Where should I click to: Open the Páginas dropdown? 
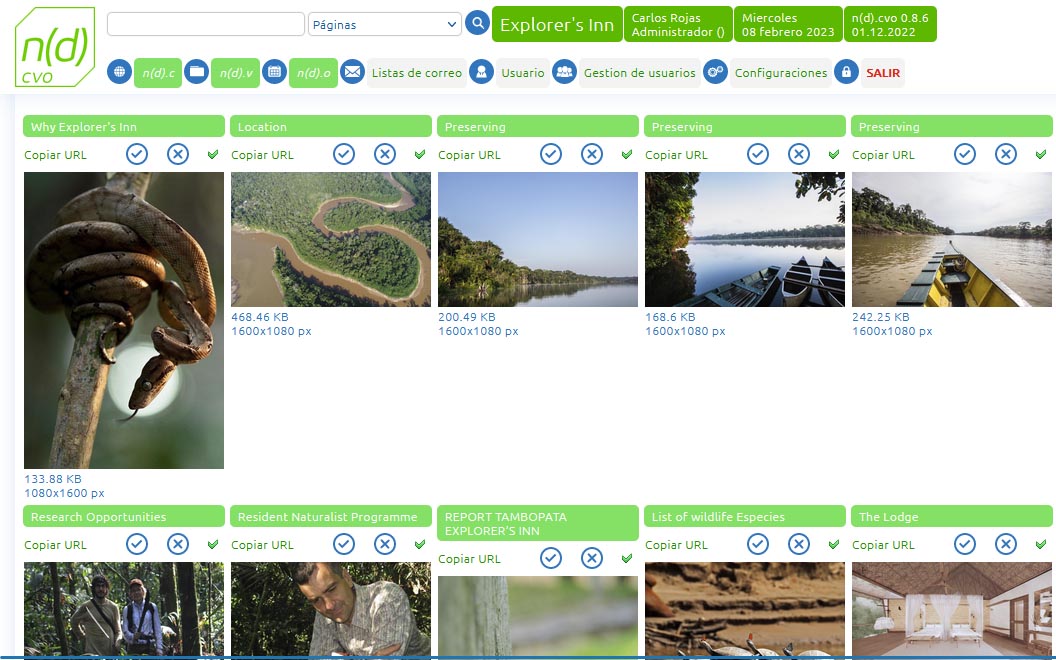coord(385,24)
